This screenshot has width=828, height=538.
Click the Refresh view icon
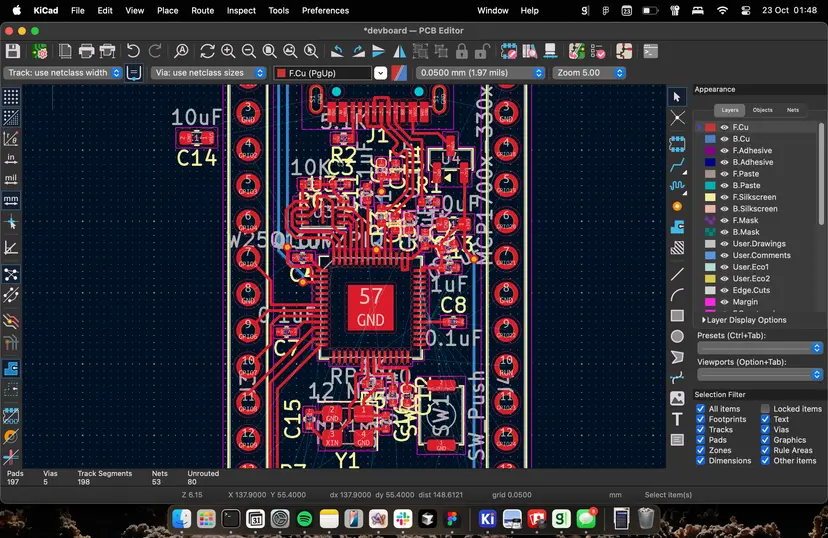207,51
